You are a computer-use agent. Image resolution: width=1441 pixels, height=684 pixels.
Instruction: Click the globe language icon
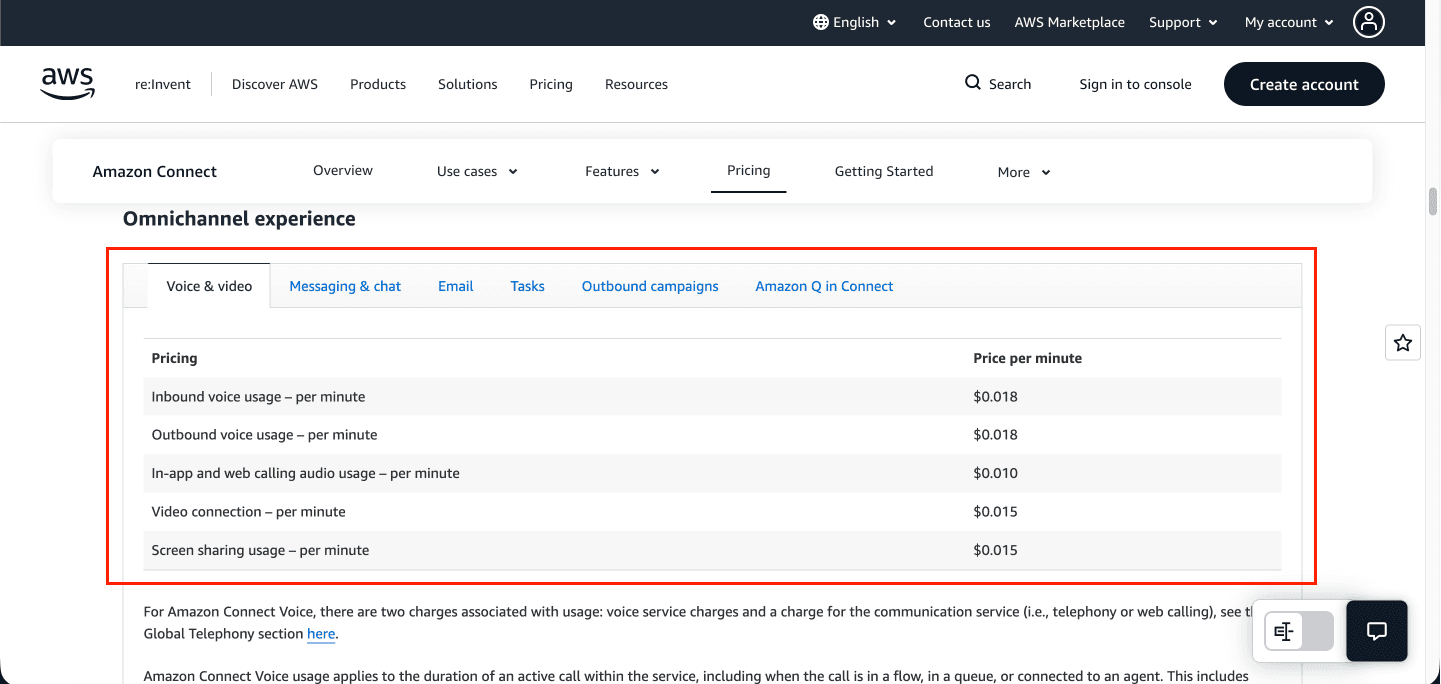click(x=821, y=22)
